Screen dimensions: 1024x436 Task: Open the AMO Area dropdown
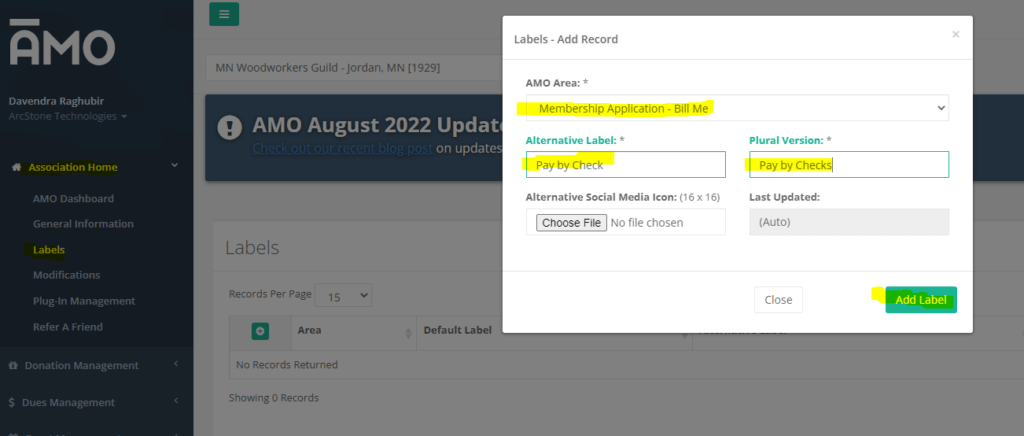737,107
